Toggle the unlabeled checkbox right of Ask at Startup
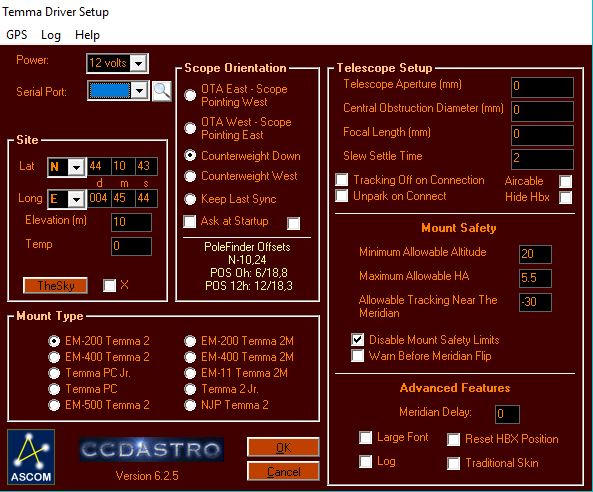593x492 pixels. point(293,223)
